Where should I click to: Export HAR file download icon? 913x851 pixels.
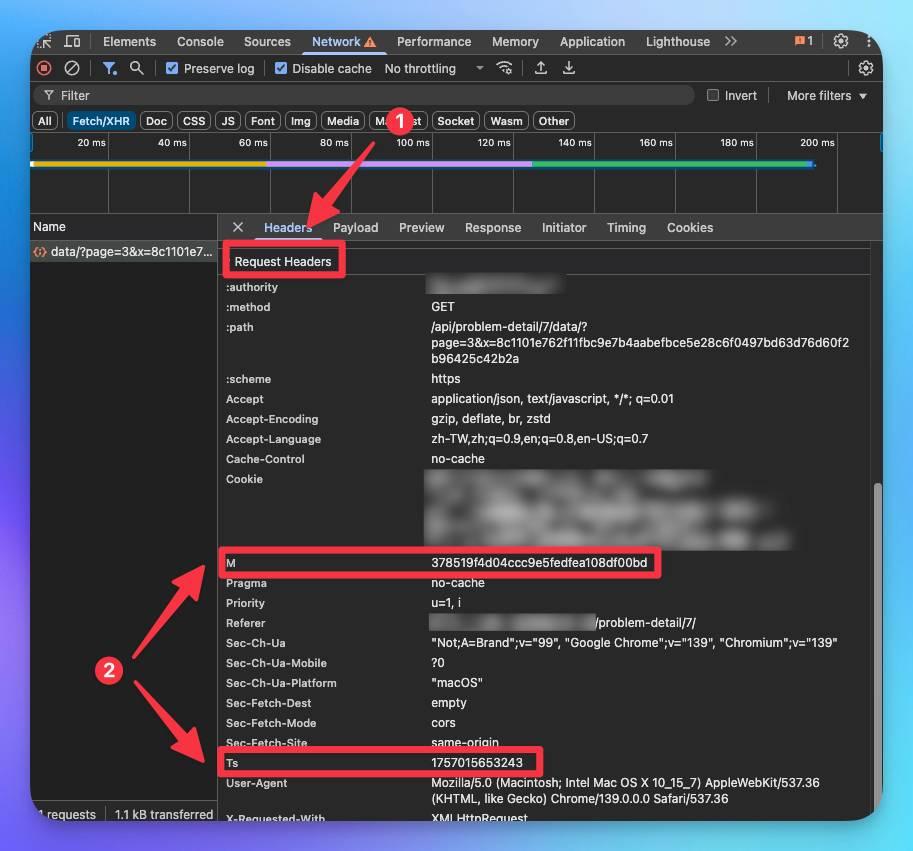click(x=568, y=69)
